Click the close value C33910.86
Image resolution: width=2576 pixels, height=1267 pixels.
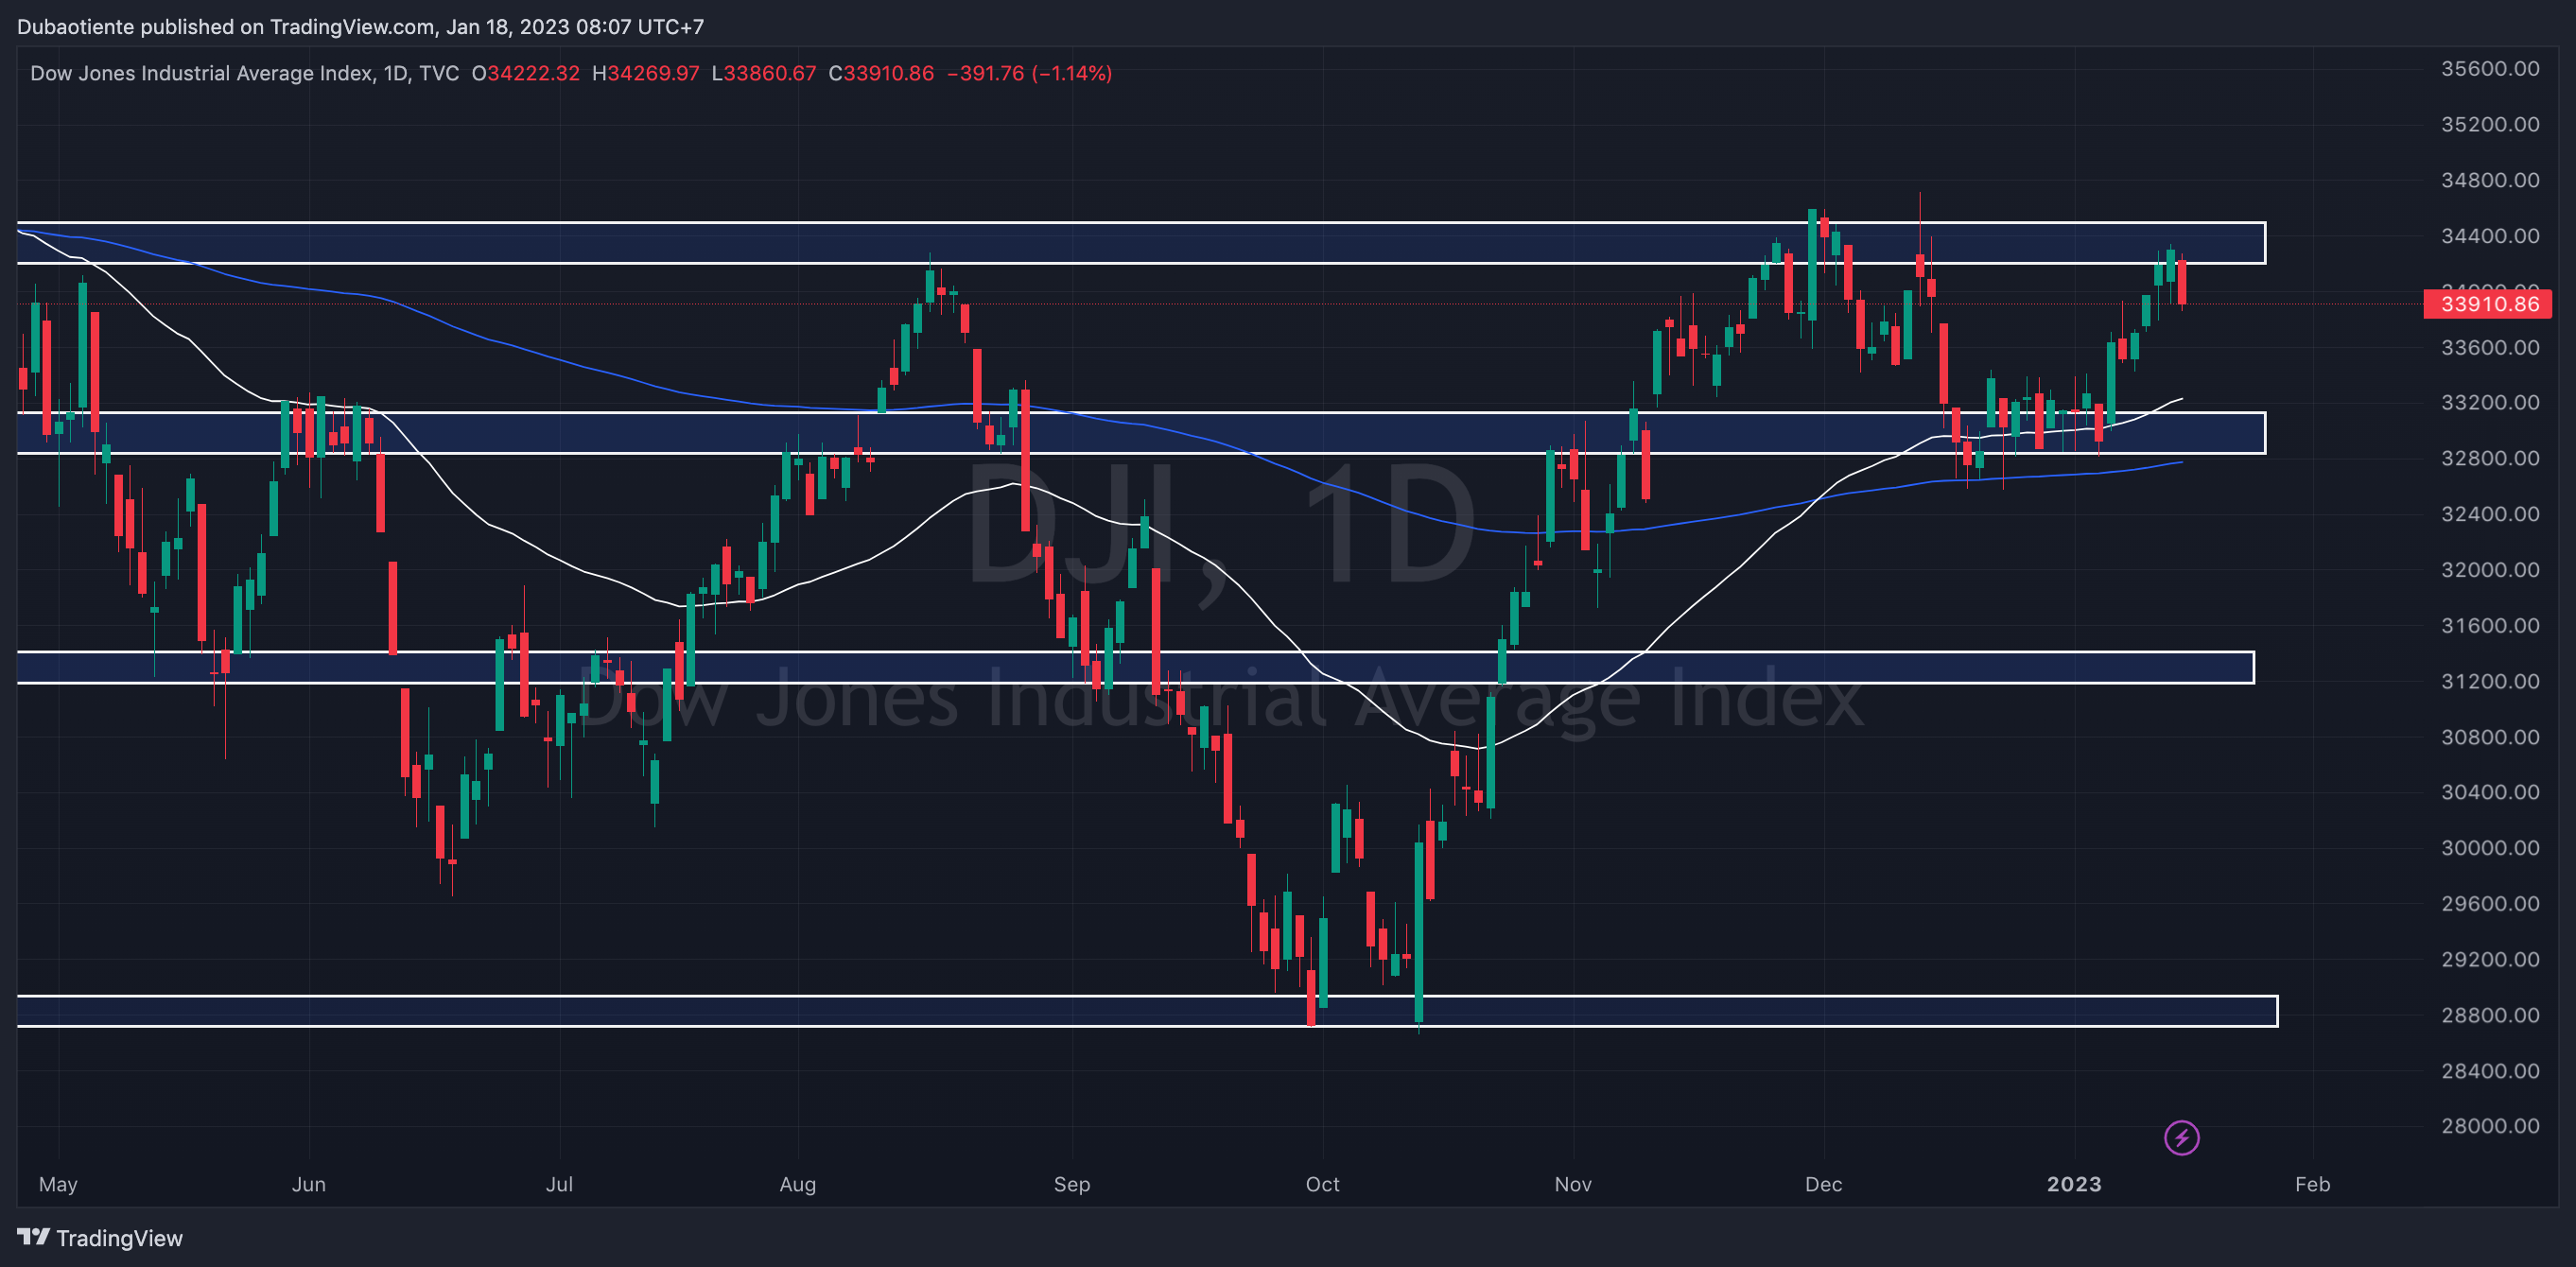click(881, 73)
